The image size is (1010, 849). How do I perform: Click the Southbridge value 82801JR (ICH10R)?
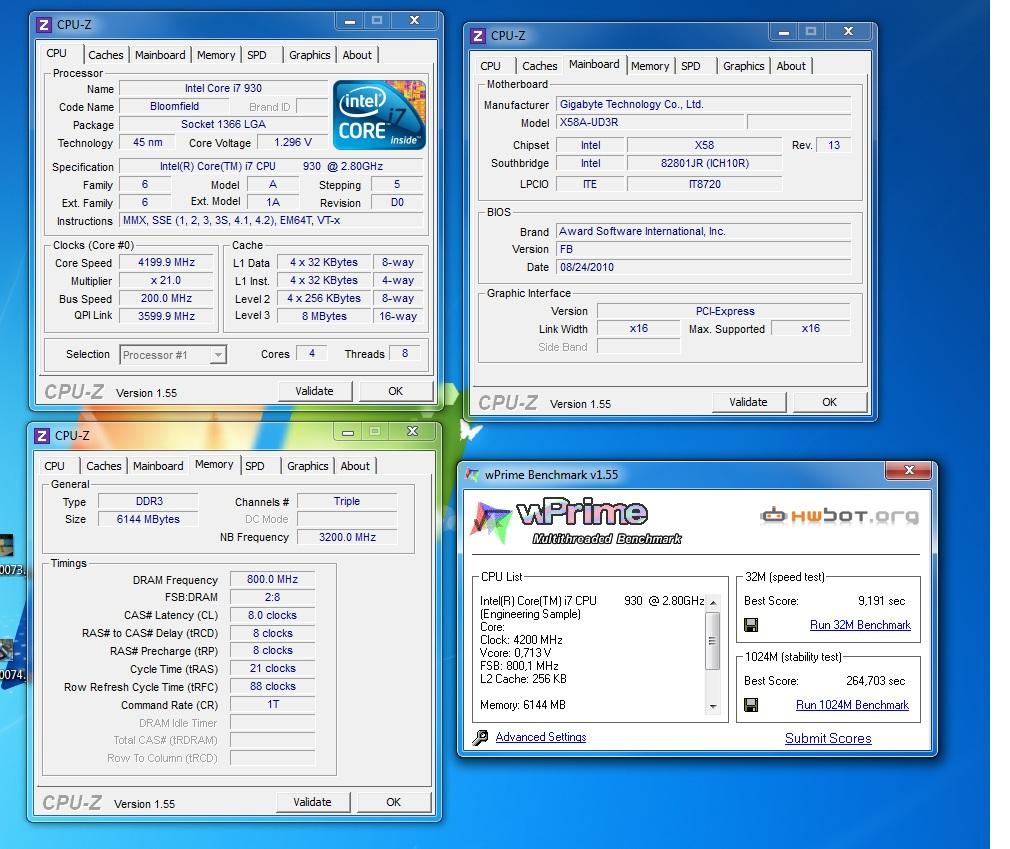705,164
